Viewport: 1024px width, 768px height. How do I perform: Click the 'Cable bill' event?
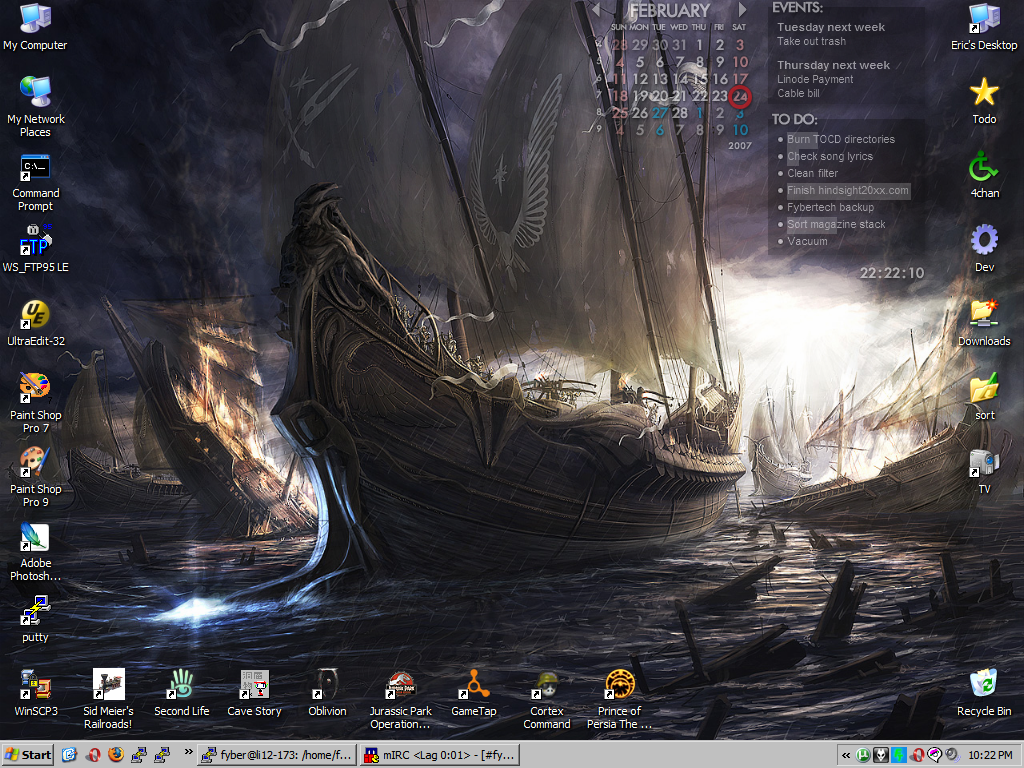(x=798, y=93)
